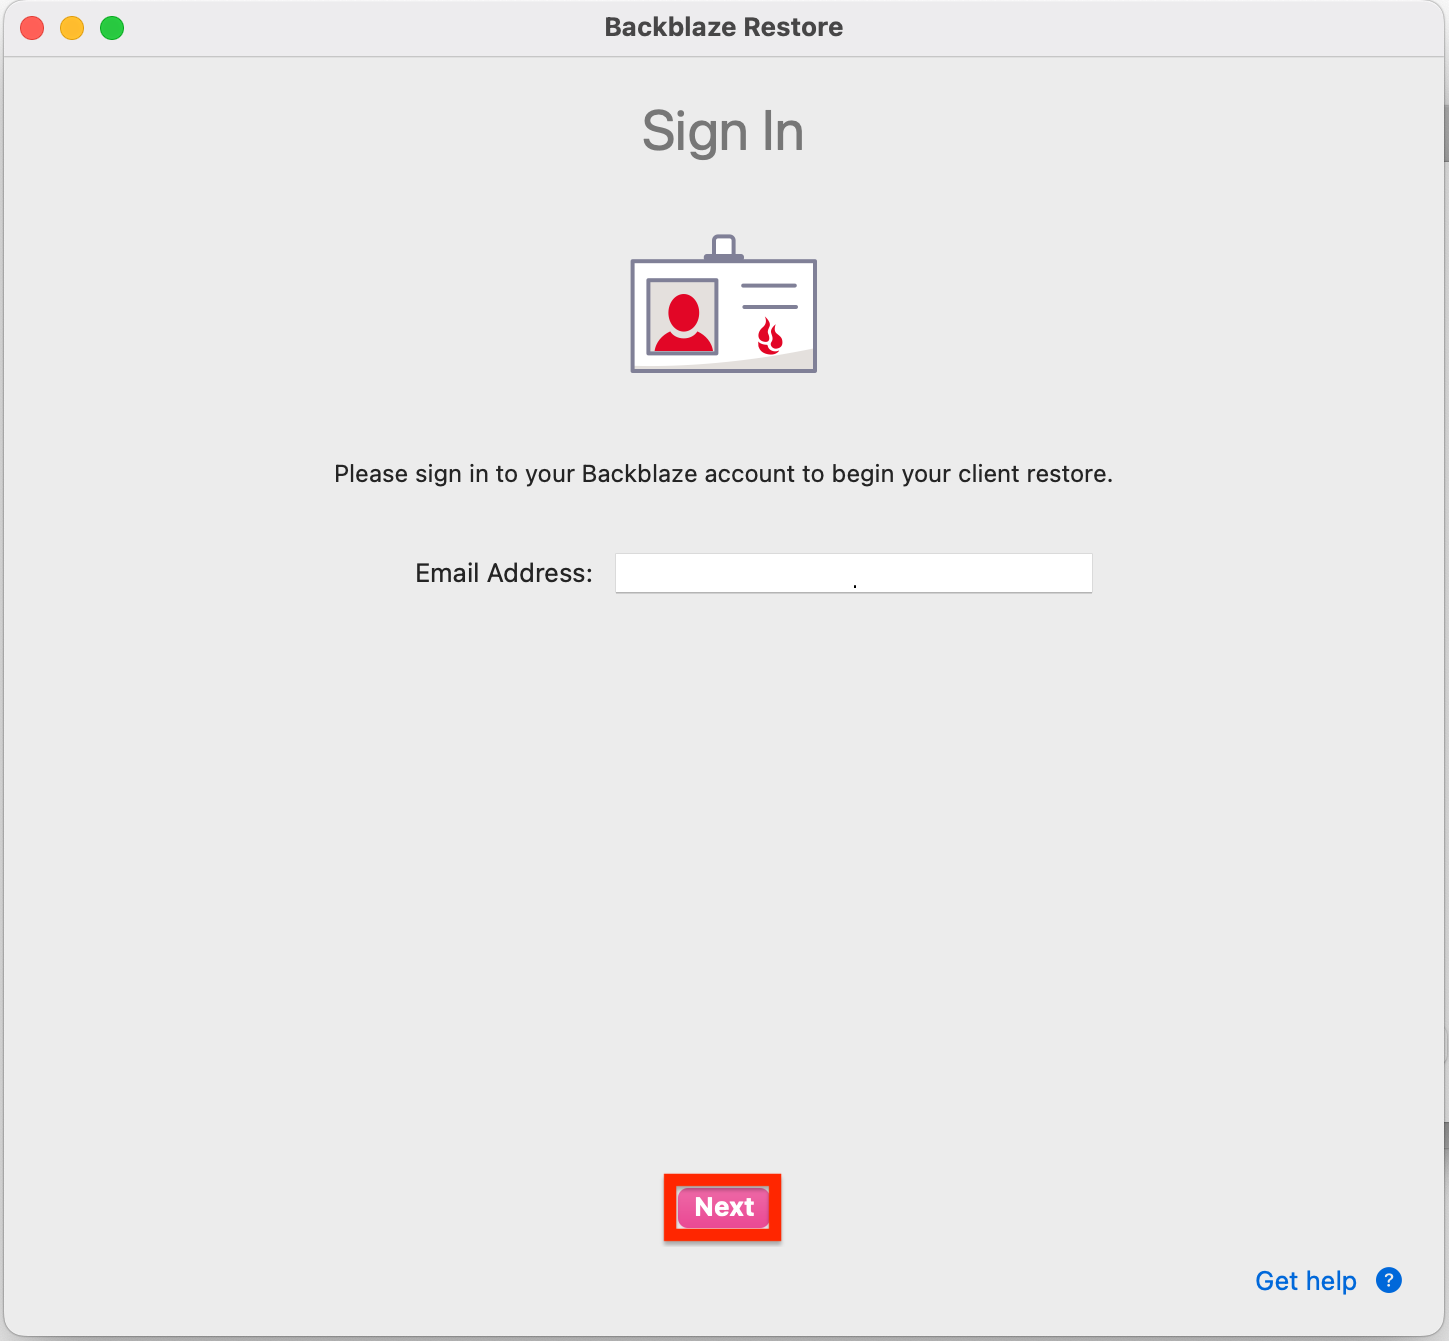Zoom the window with the green button
The image size is (1449, 1341).
point(112,28)
